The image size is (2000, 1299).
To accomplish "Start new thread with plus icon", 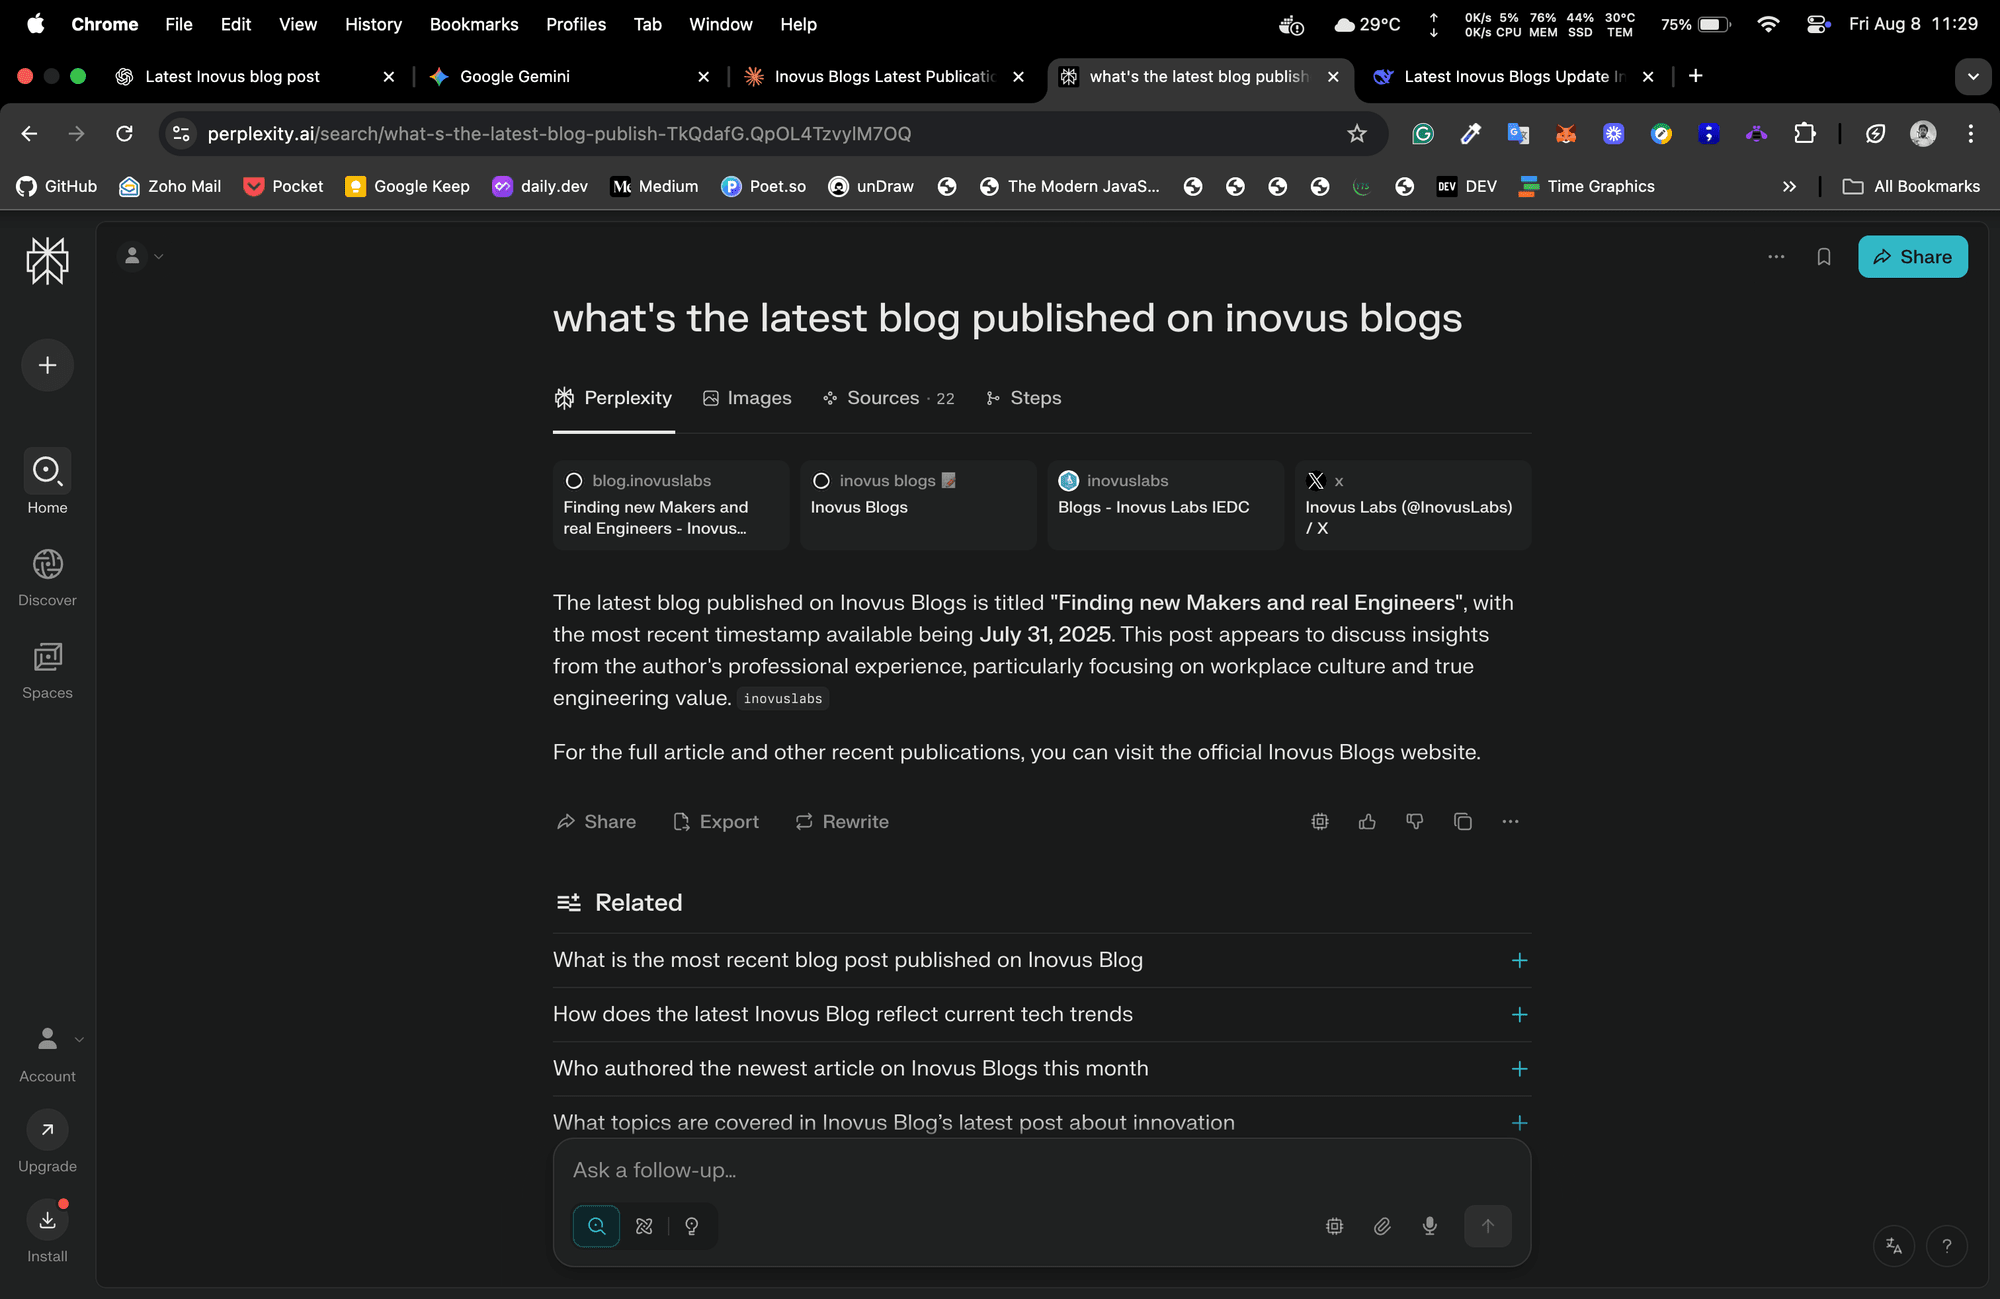I will [47, 365].
